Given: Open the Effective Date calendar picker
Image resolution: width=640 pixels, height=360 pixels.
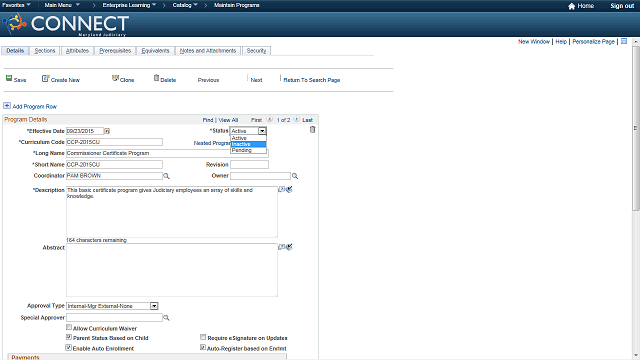Looking at the screenshot, I should (x=107, y=131).
